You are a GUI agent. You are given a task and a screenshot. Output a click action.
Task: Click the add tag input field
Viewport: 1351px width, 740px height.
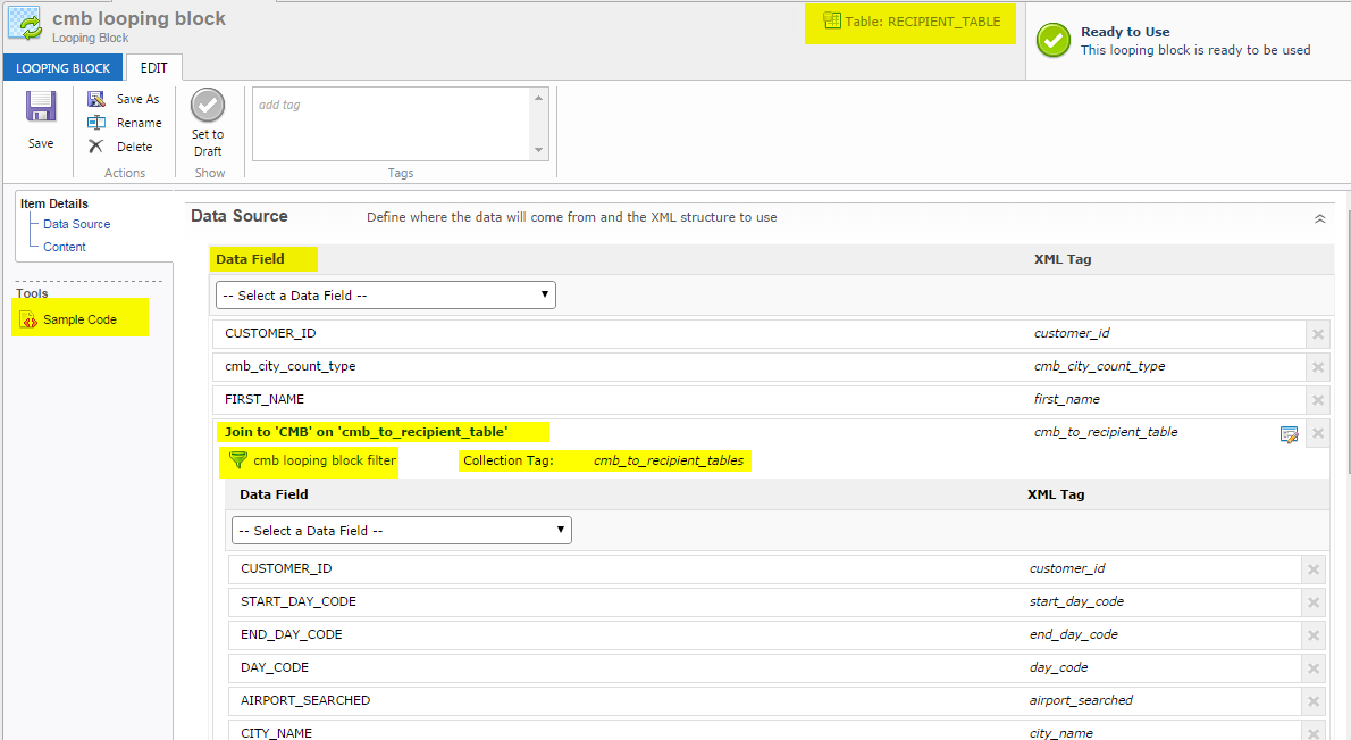tap(390, 122)
